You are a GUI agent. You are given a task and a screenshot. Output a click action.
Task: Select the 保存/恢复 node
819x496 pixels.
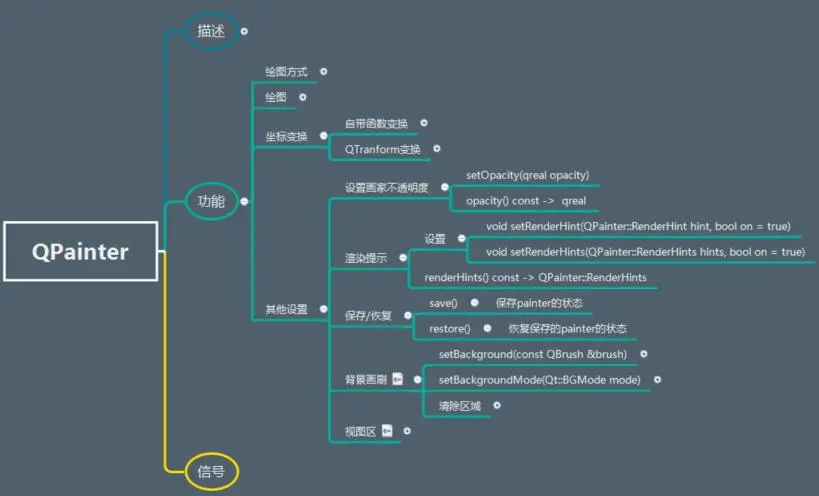pos(368,315)
